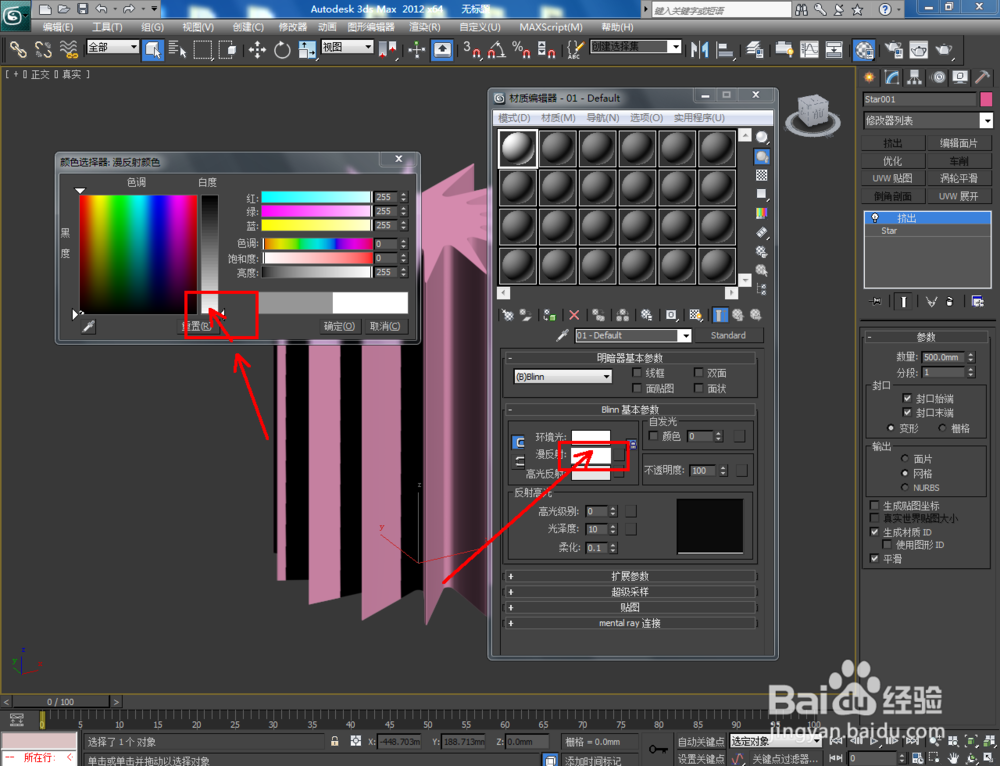Enable the 线框 (Wire) checkbox
This screenshot has height=766, width=1000.
tap(636, 372)
